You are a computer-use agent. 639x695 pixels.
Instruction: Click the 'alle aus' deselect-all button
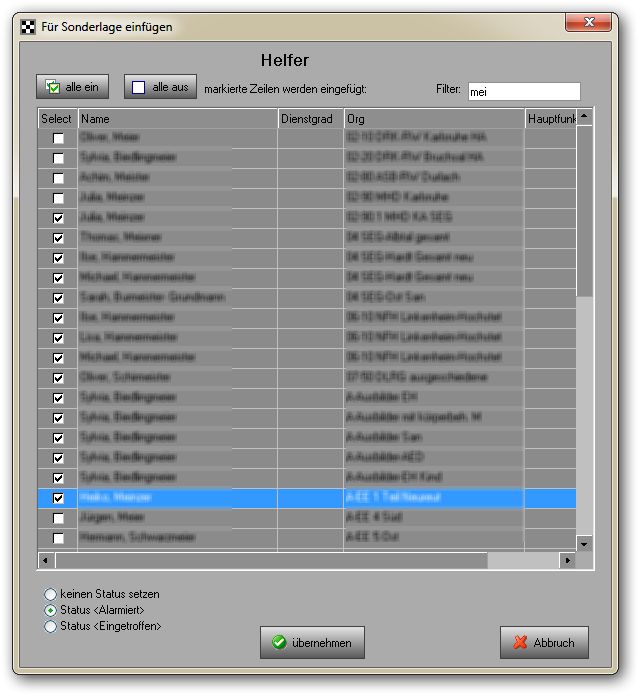tap(160, 87)
